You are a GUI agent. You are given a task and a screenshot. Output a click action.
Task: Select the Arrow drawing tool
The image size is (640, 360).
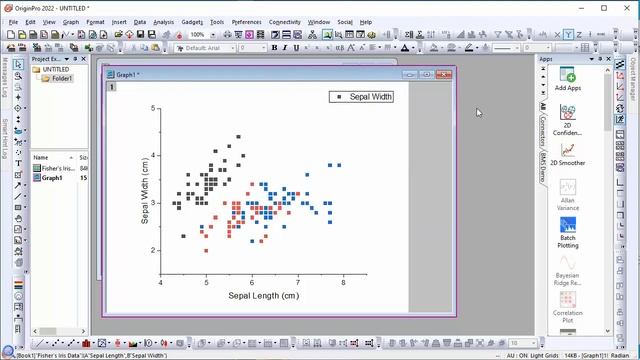point(18,185)
